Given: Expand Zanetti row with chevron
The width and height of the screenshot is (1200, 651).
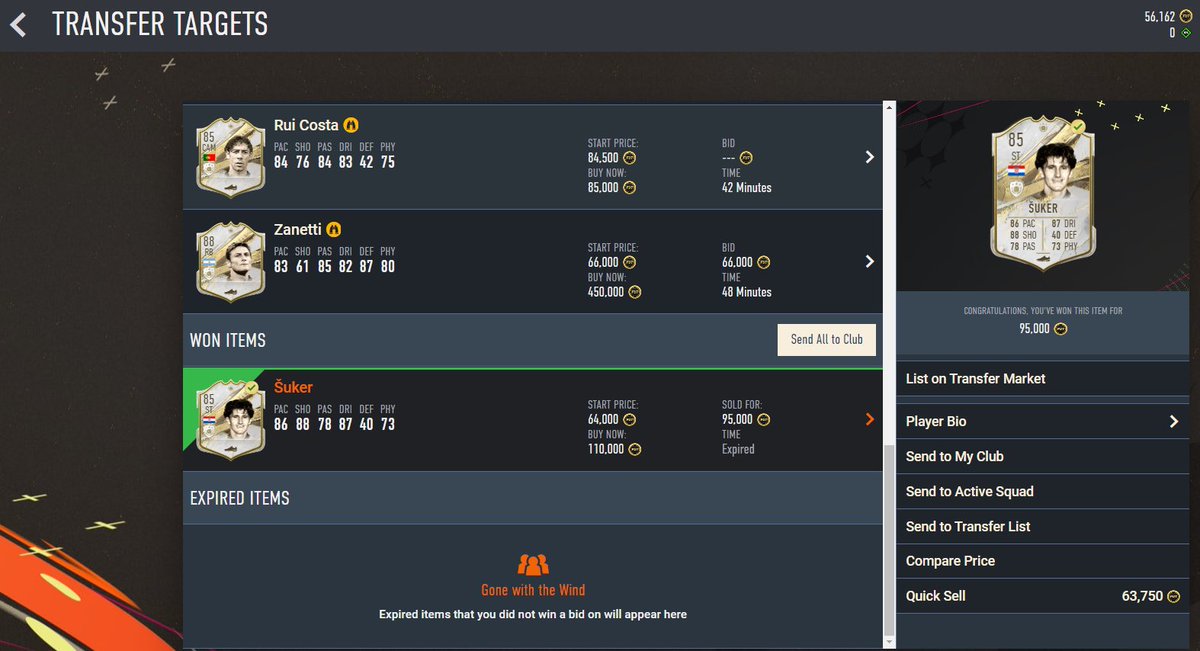Looking at the screenshot, I should (x=869, y=261).
